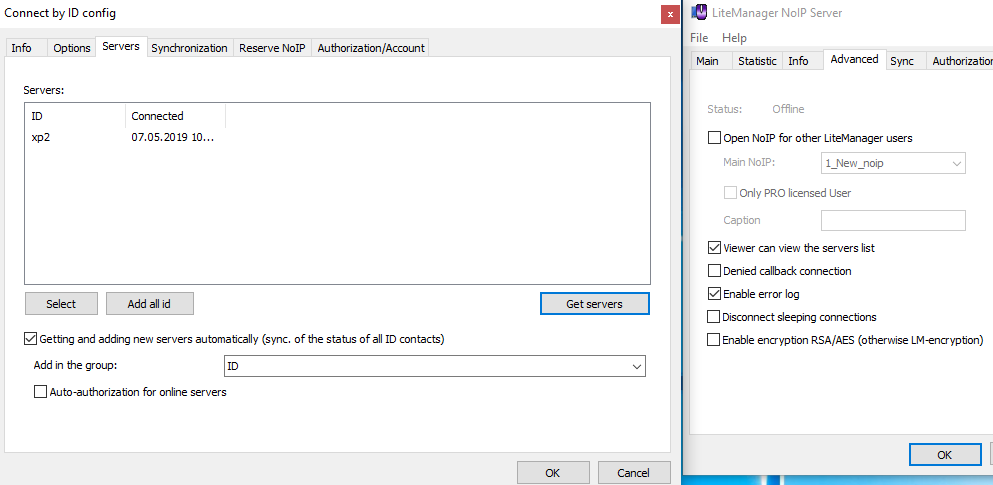Go to the Synchronization tab
This screenshot has height=485, width=993.
(189, 48)
